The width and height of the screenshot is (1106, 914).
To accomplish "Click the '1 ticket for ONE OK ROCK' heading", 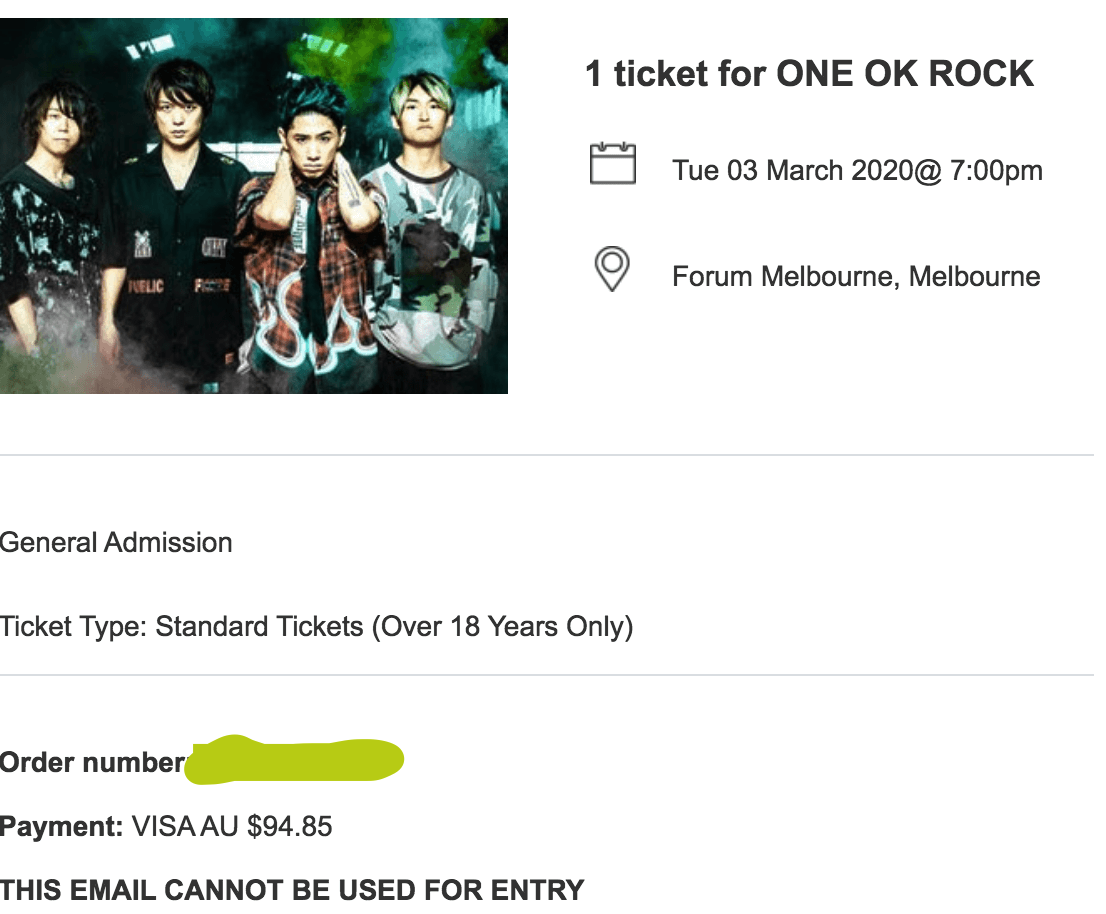I will [809, 74].
